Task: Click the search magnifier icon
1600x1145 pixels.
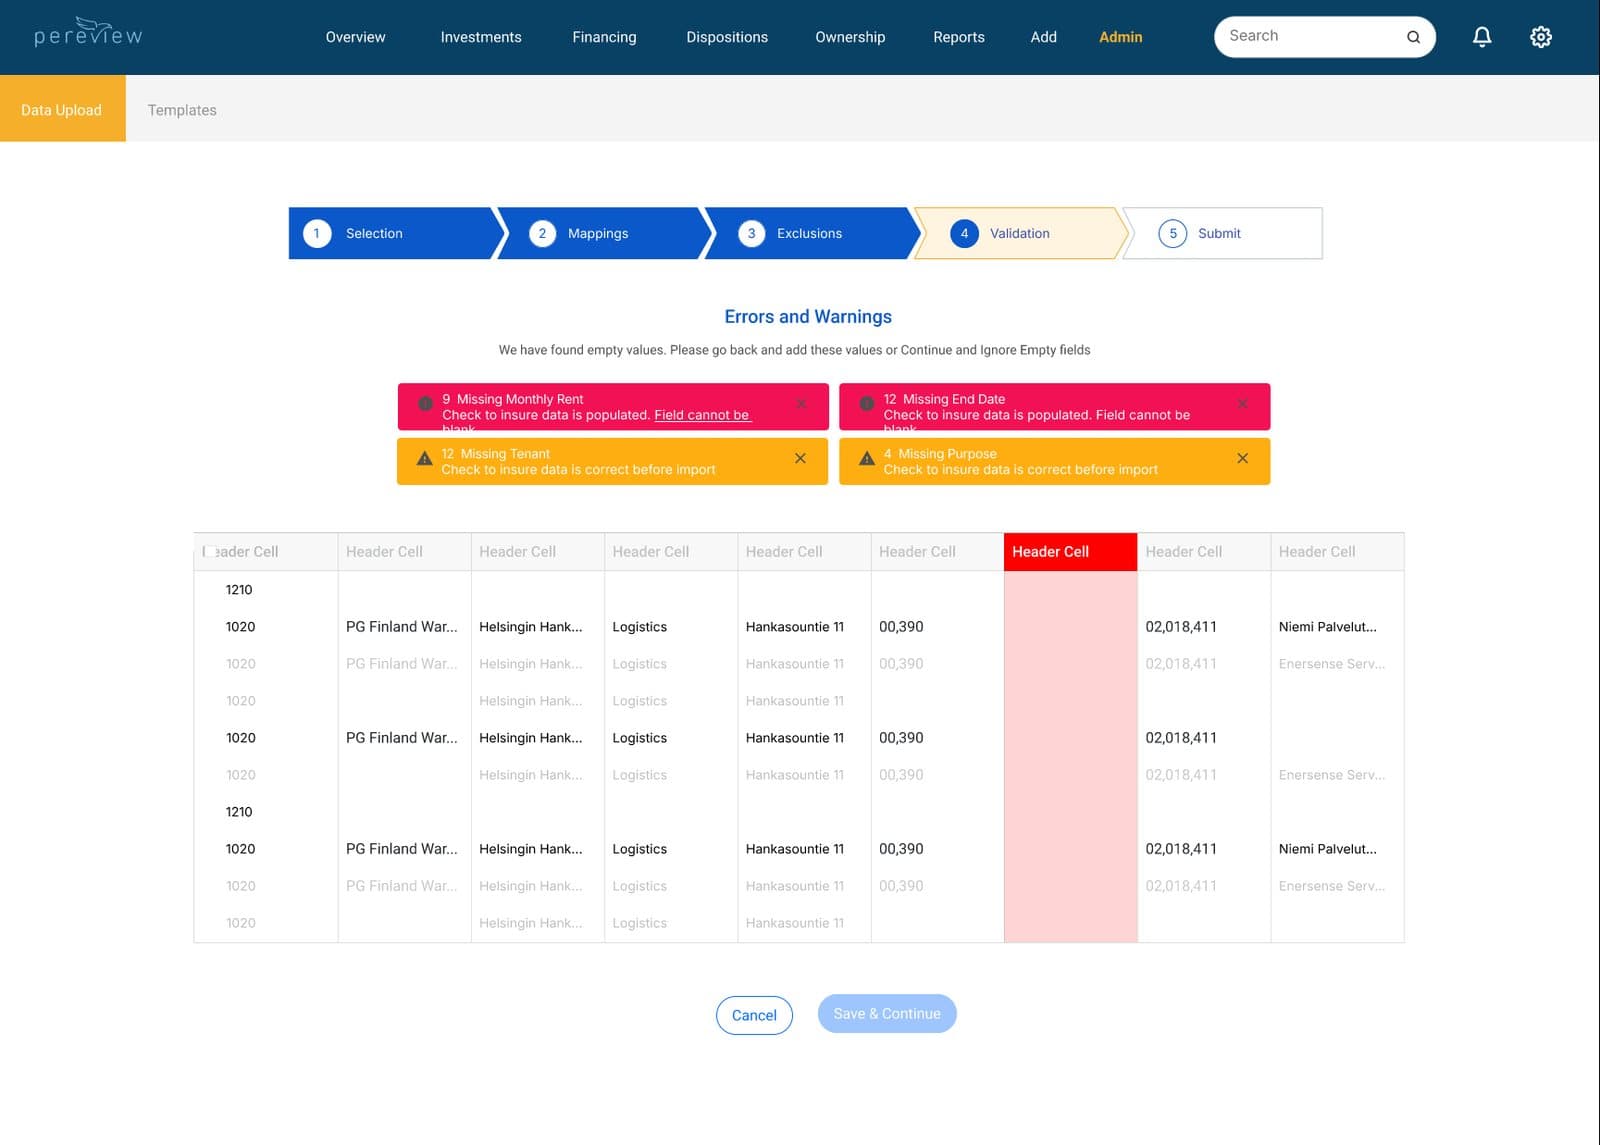Action: 1413,37
